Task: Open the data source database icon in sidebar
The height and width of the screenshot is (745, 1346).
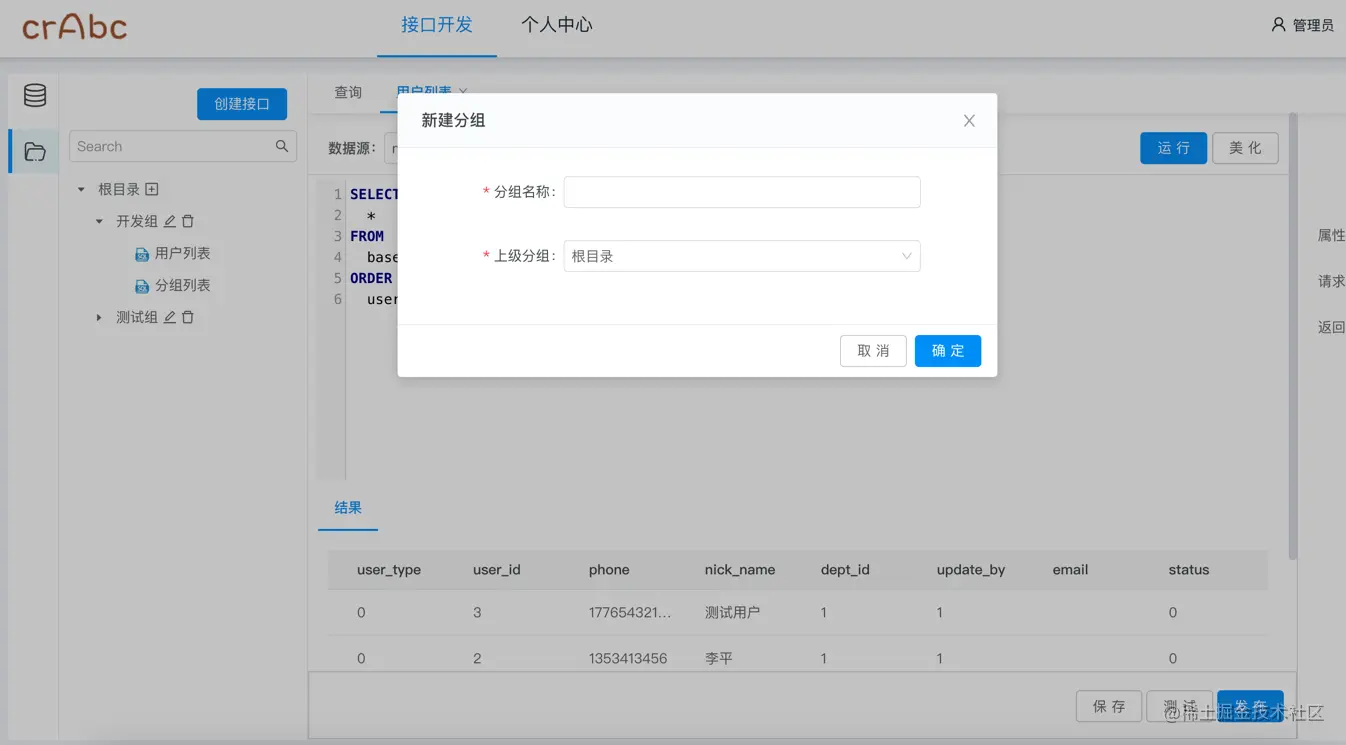Action: coord(35,96)
